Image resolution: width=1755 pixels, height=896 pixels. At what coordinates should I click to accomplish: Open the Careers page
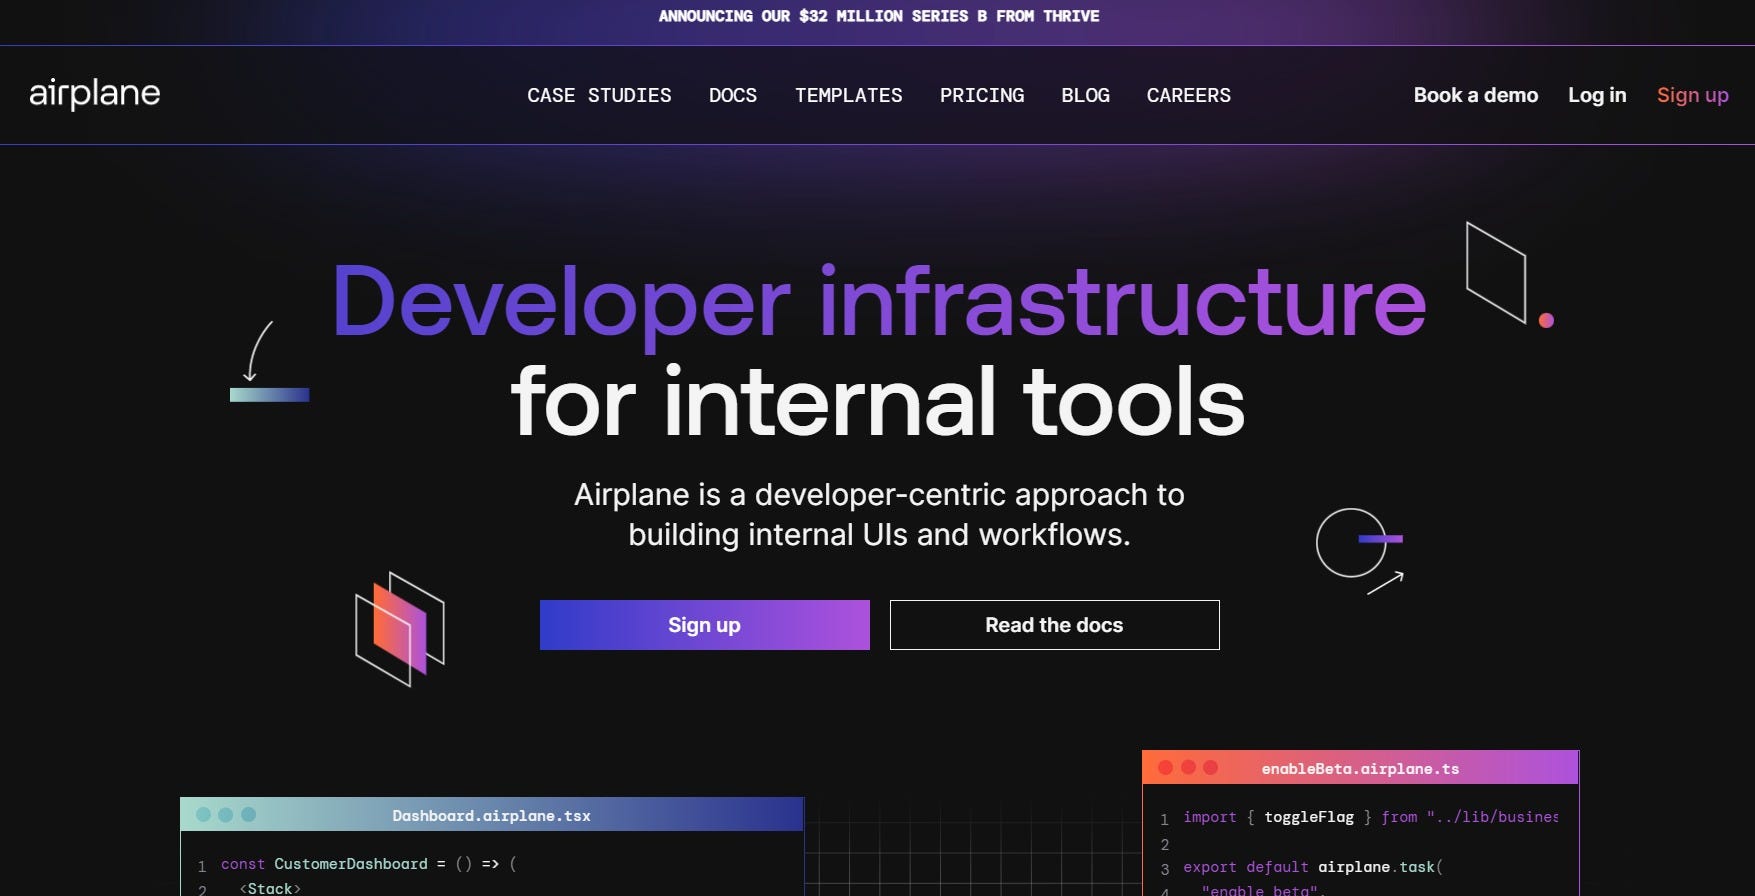1188,95
